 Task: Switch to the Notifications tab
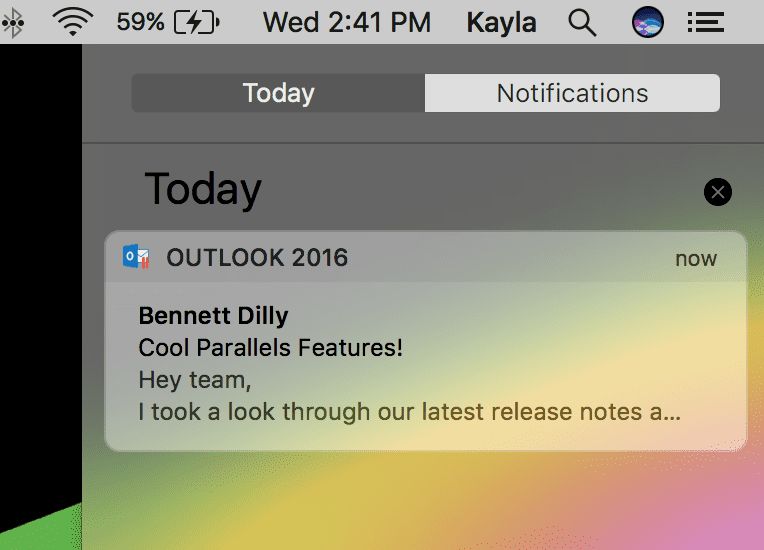[x=572, y=93]
